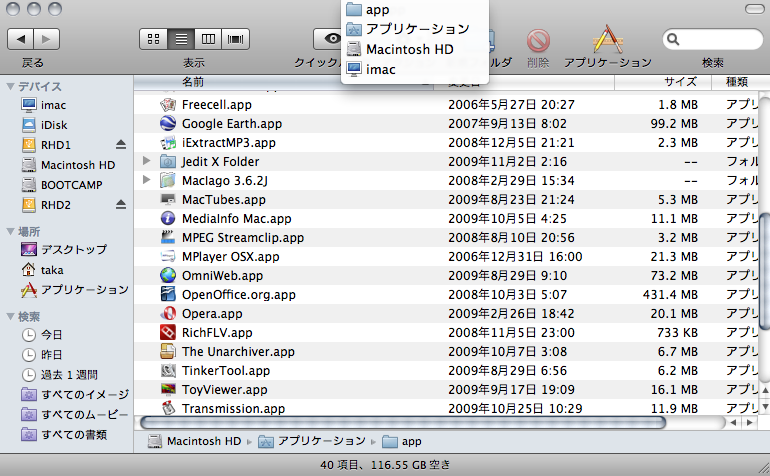This screenshot has height=476, width=770.
Task: Expand the Jedit X Folder row
Action: 146,161
